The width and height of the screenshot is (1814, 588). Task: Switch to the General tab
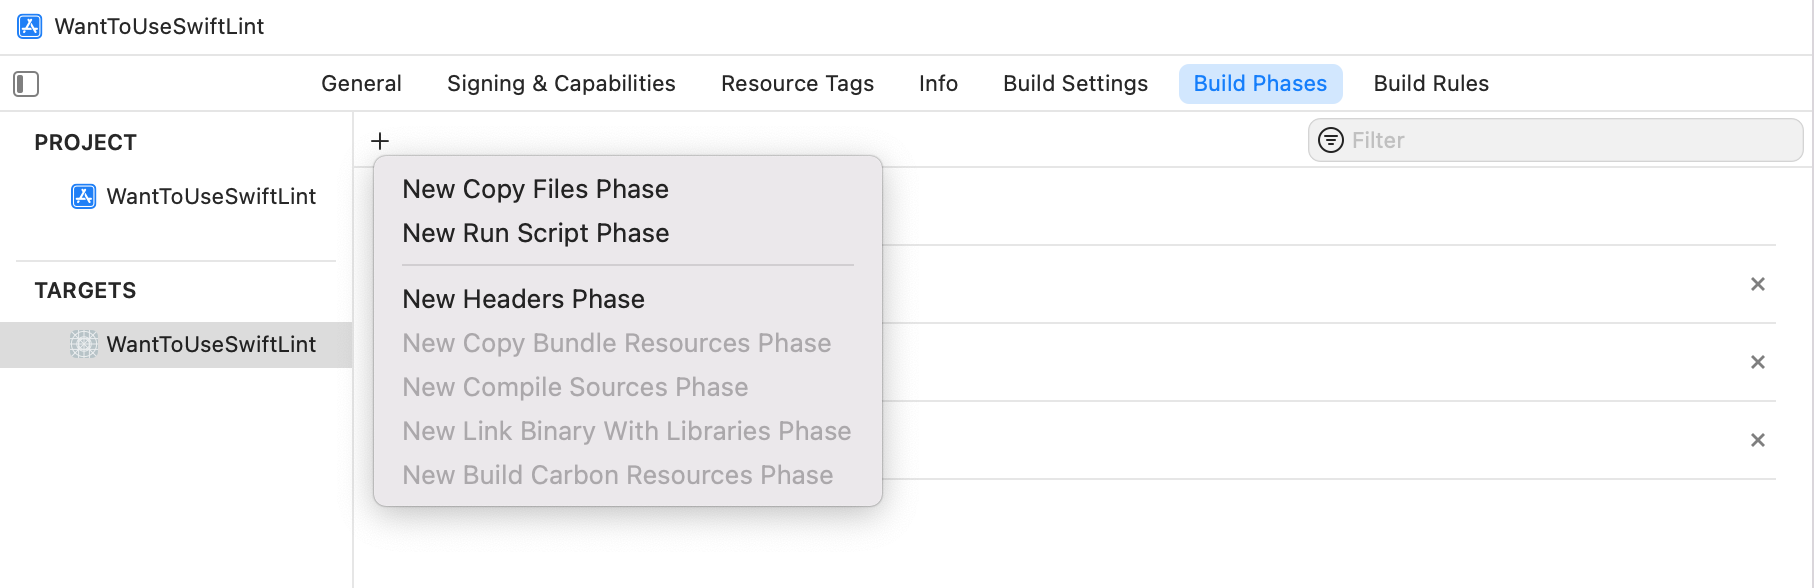point(361,84)
